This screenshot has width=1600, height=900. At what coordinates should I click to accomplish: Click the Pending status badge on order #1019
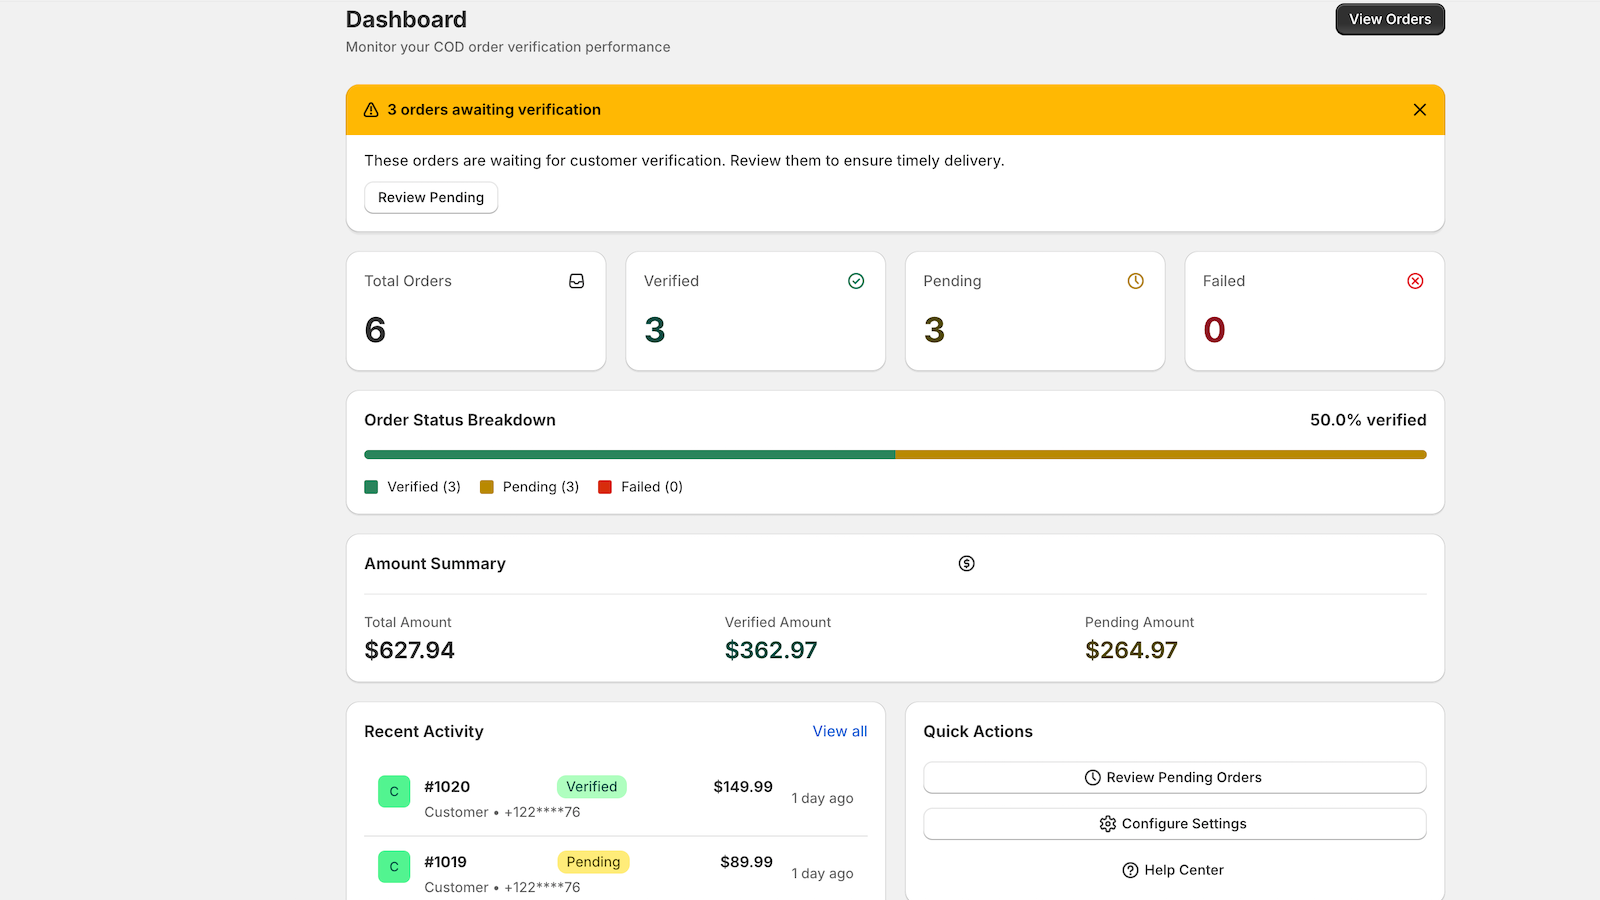pyautogui.click(x=593, y=862)
